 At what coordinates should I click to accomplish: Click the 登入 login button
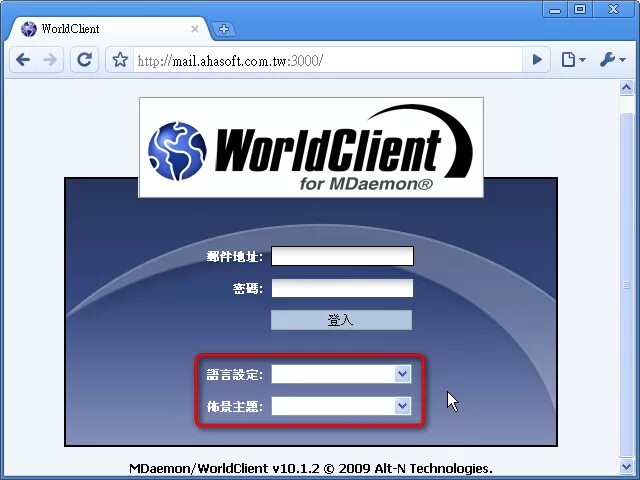pos(341,320)
